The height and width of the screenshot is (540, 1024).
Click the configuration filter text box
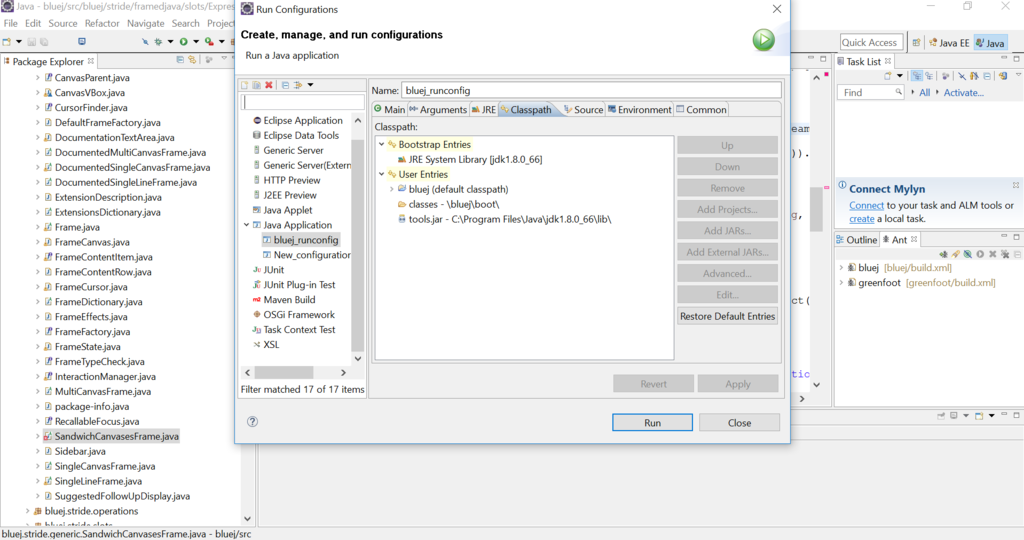pyautogui.click(x=303, y=103)
